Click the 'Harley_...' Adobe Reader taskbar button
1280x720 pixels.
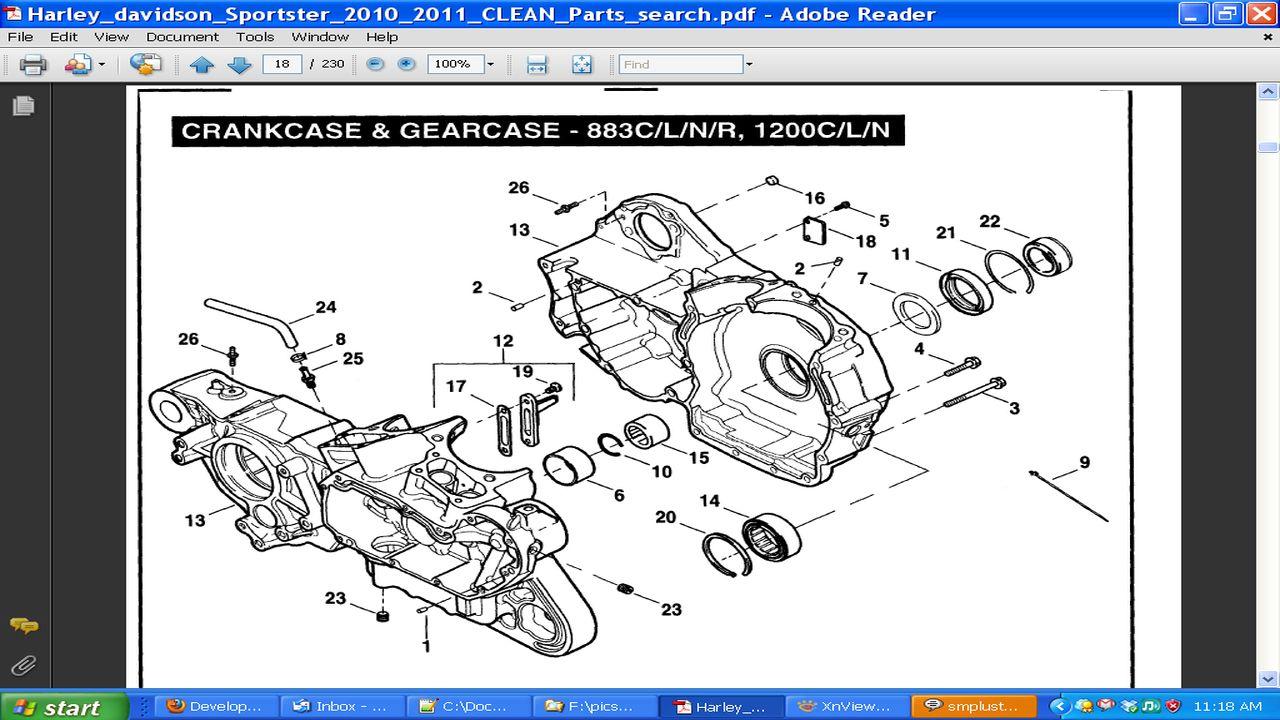tap(722, 706)
